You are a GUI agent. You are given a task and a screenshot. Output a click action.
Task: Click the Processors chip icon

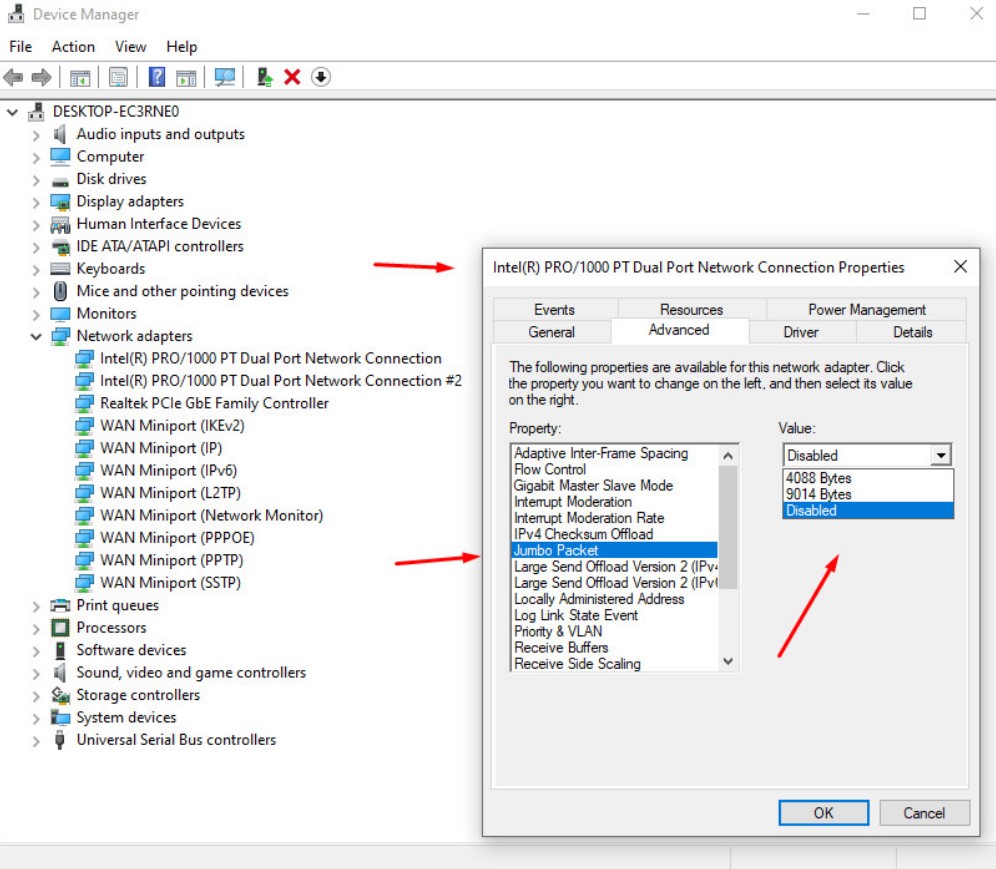point(60,628)
